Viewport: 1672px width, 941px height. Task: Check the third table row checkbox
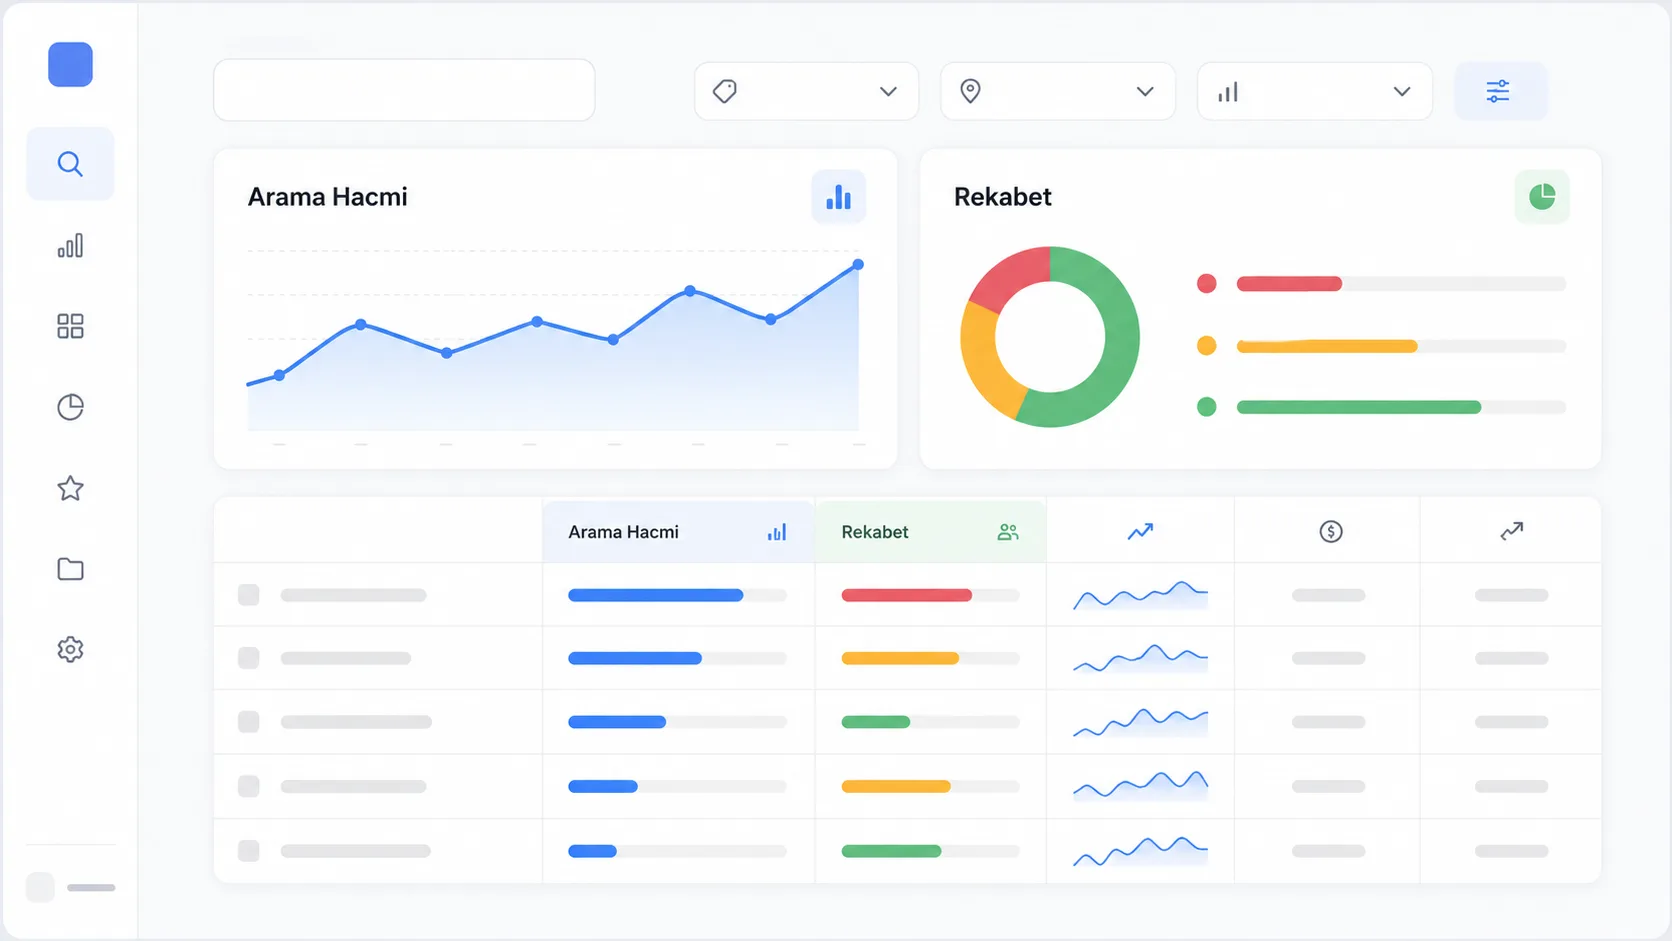[249, 722]
